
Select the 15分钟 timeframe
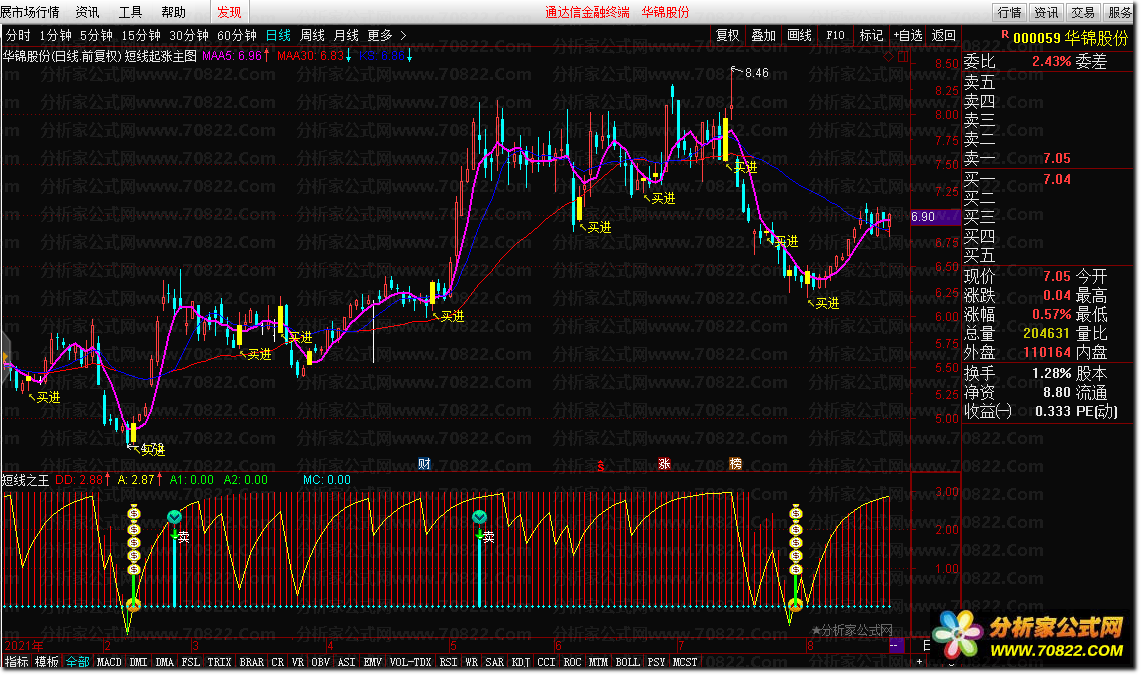pyautogui.click(x=141, y=35)
